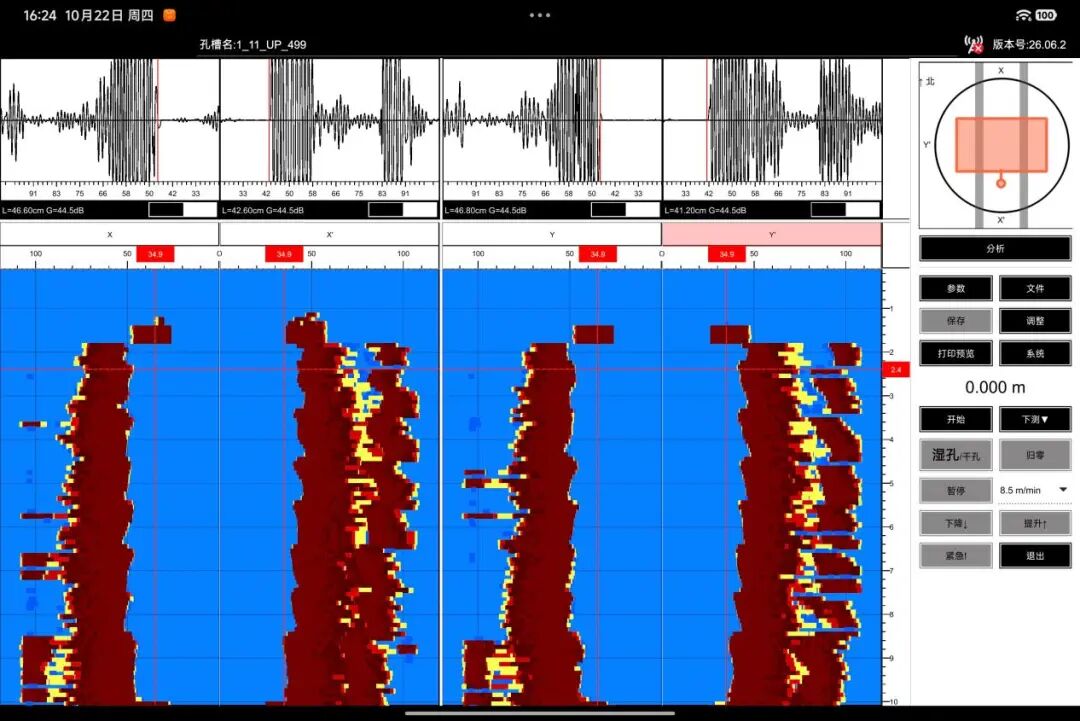Adjust gain bar next to L=46.60cm
This screenshot has width=1080, height=721.
click(183, 210)
